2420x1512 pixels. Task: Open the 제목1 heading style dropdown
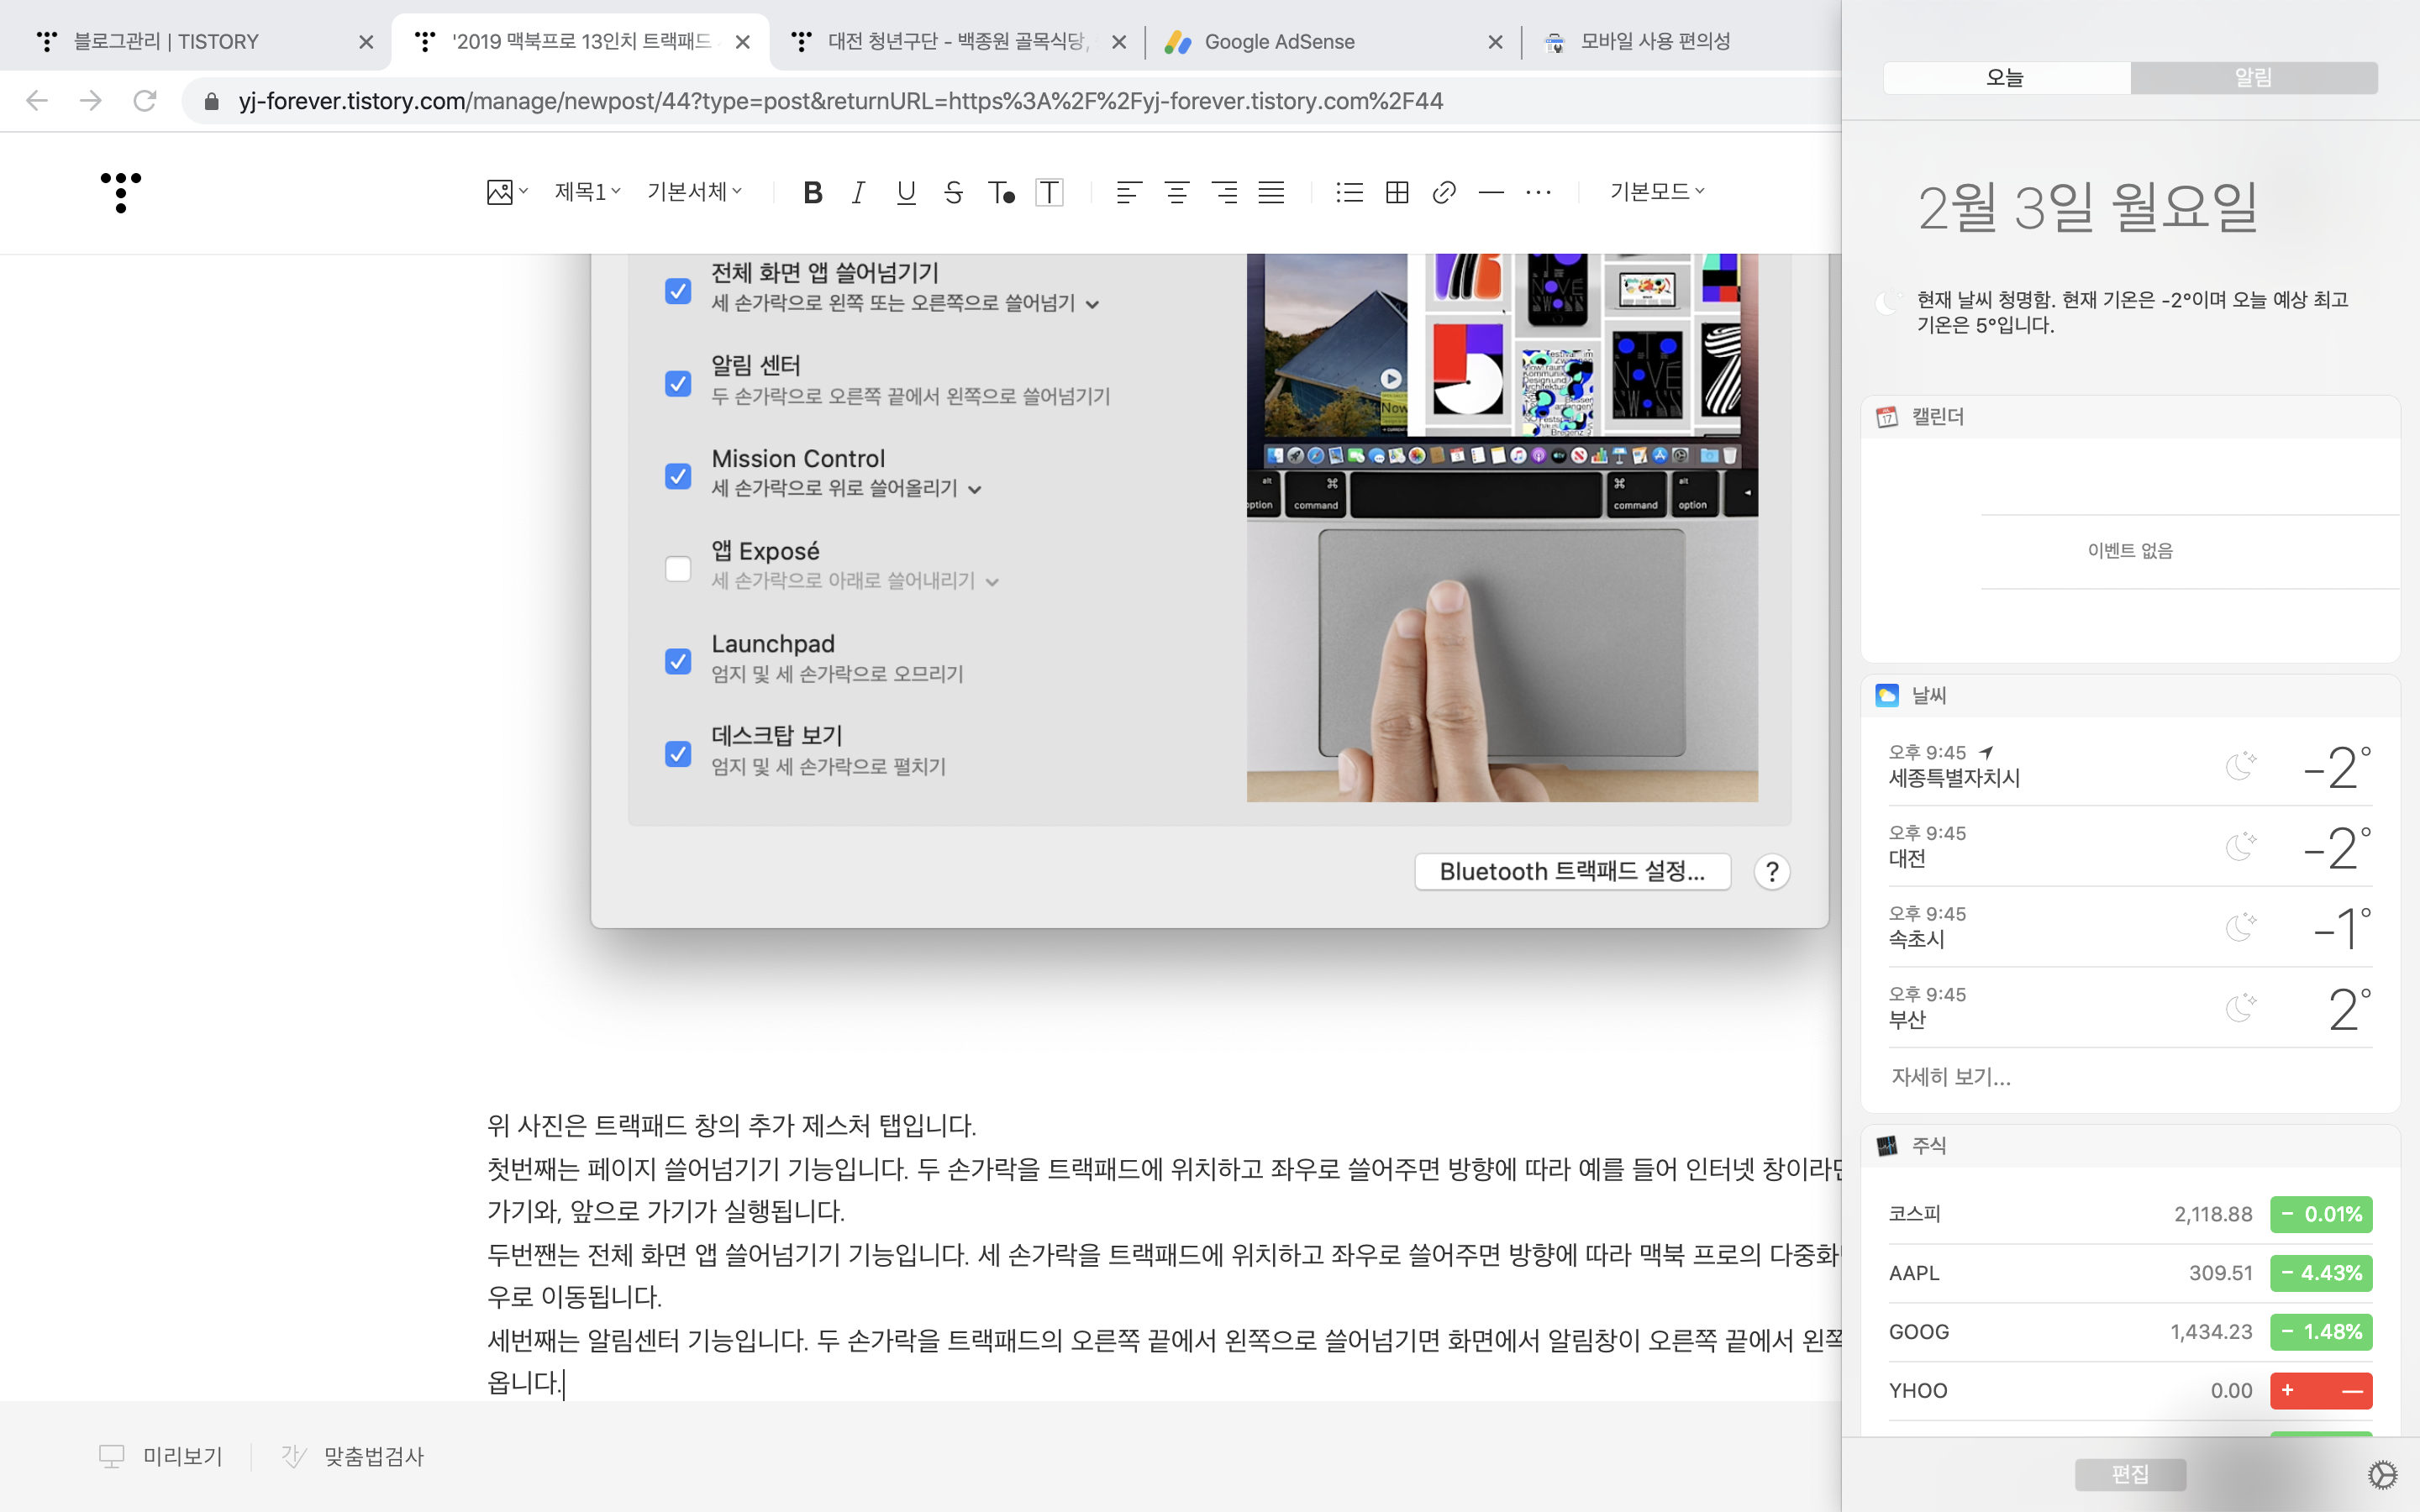[587, 192]
